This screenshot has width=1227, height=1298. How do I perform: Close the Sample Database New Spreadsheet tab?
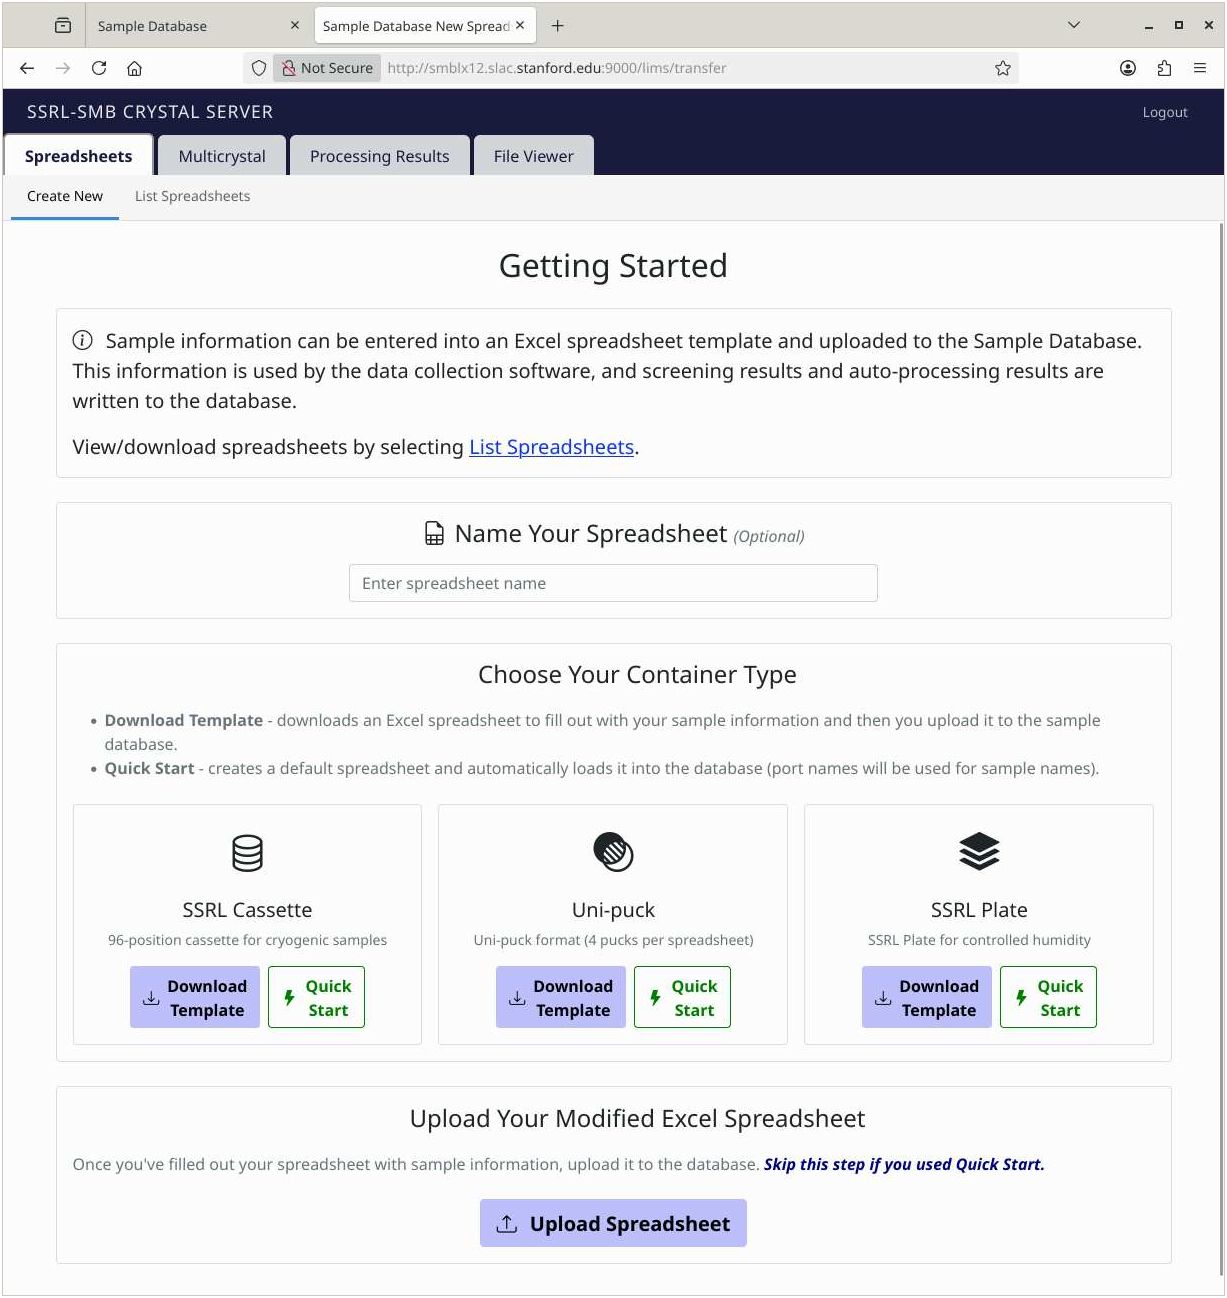(520, 25)
